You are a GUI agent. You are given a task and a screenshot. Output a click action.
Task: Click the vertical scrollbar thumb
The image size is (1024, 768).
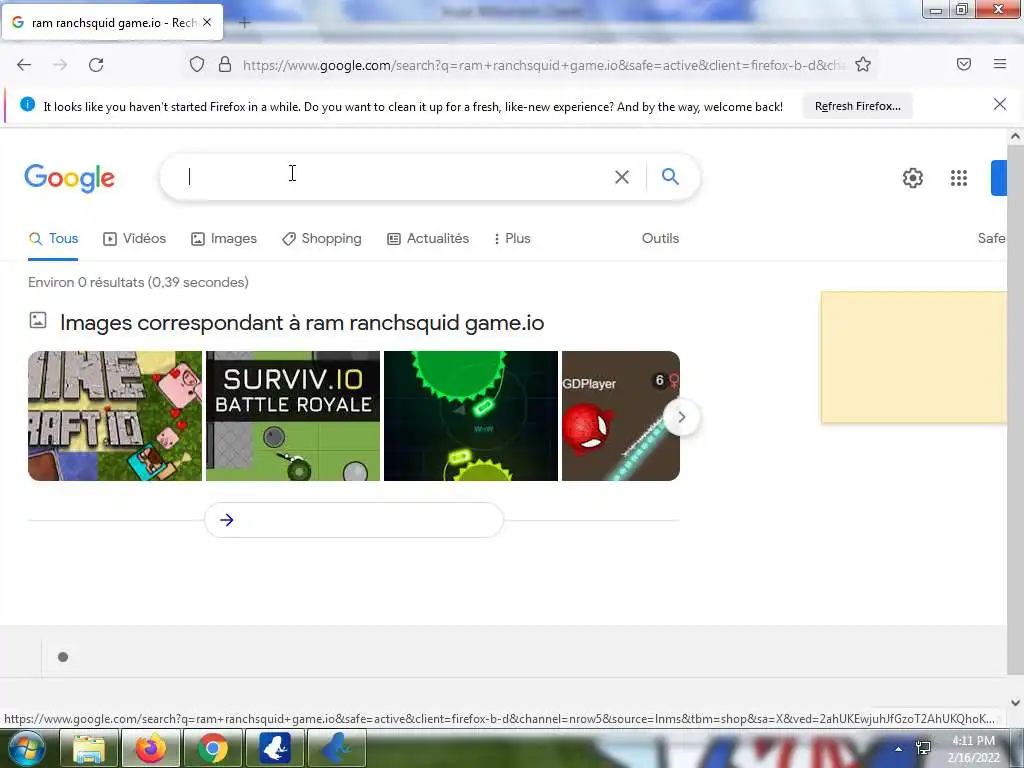point(1015,409)
